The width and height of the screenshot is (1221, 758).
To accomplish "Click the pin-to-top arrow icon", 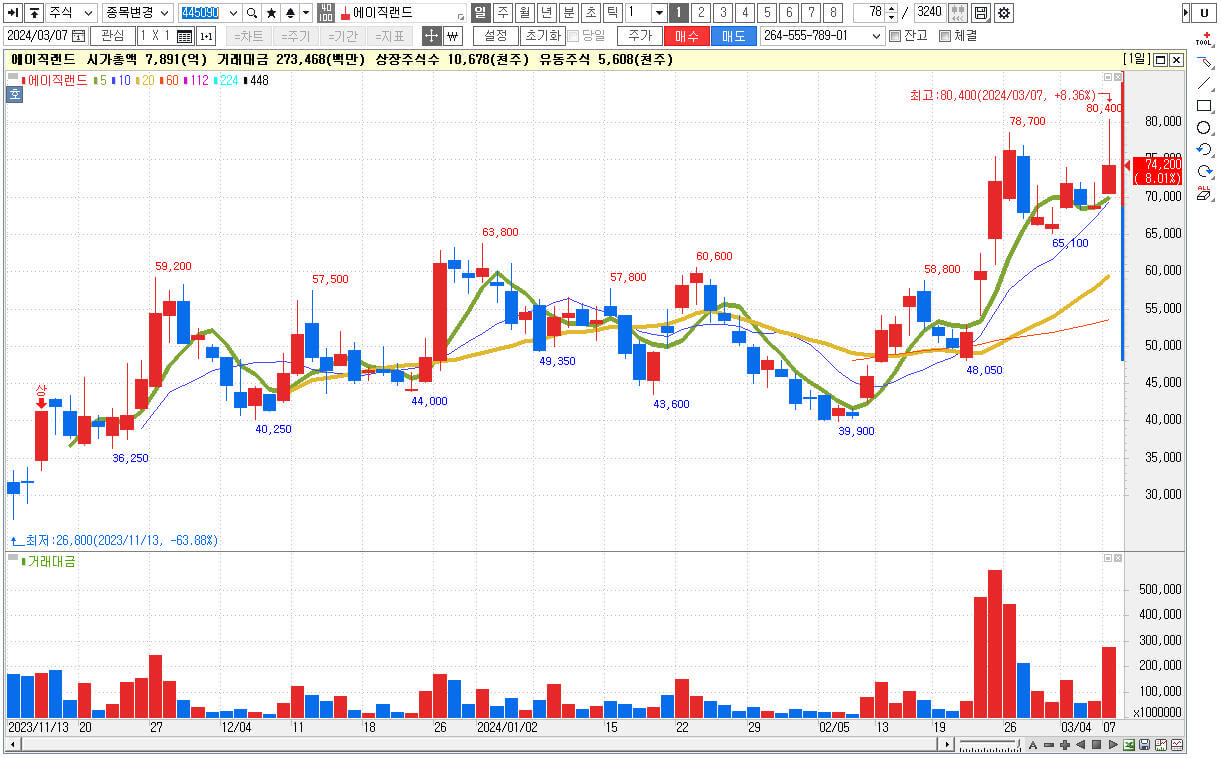I will coord(34,13).
